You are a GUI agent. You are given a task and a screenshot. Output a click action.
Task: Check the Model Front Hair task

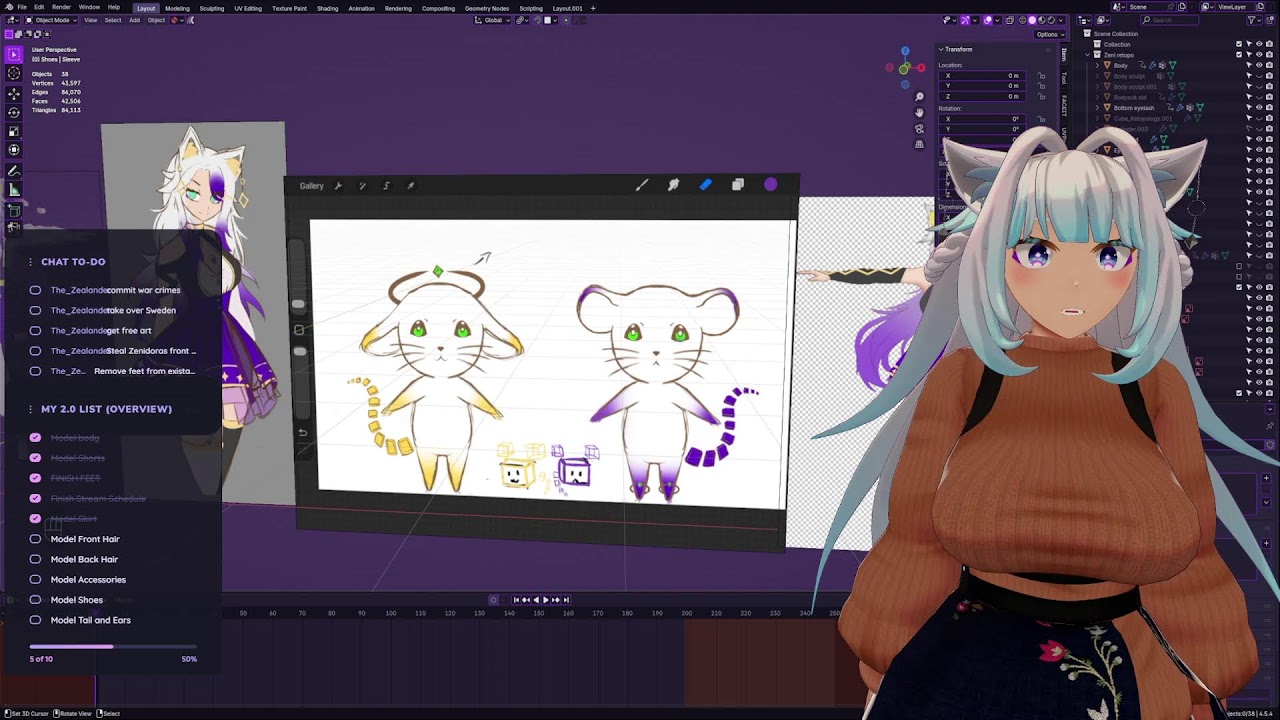point(35,539)
